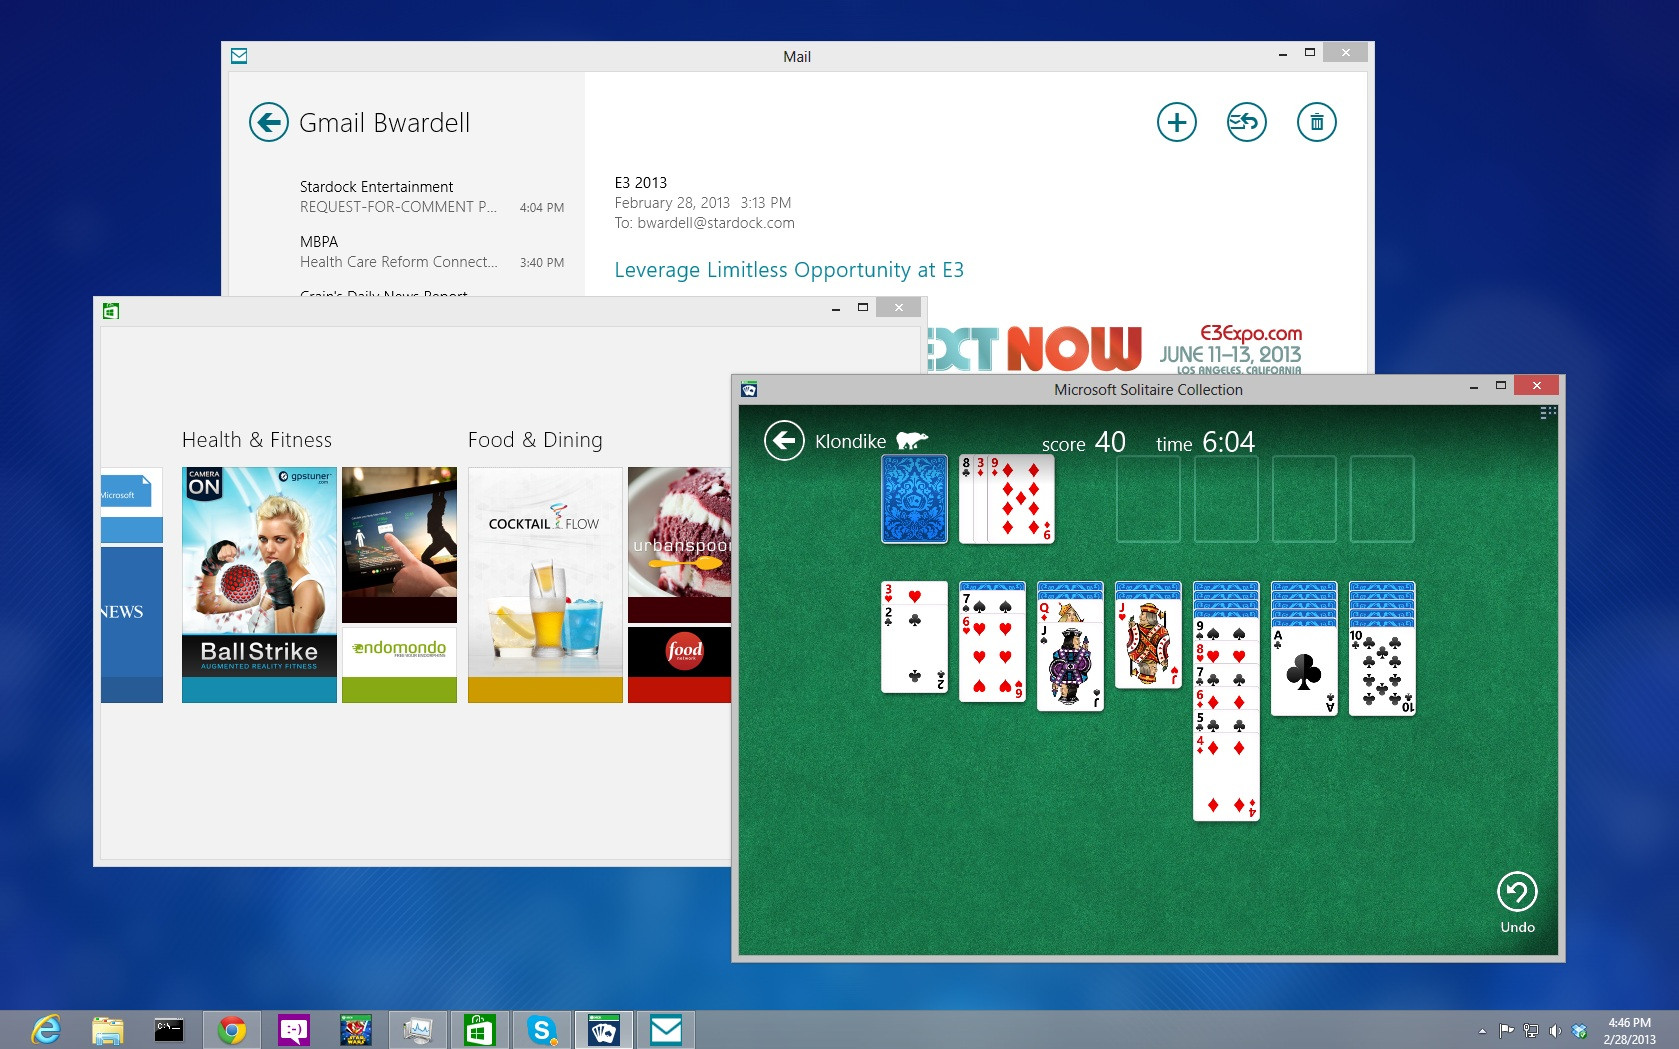1679x1049 pixels.
Task: Open File Explorer from the taskbar
Action: click(107, 1029)
